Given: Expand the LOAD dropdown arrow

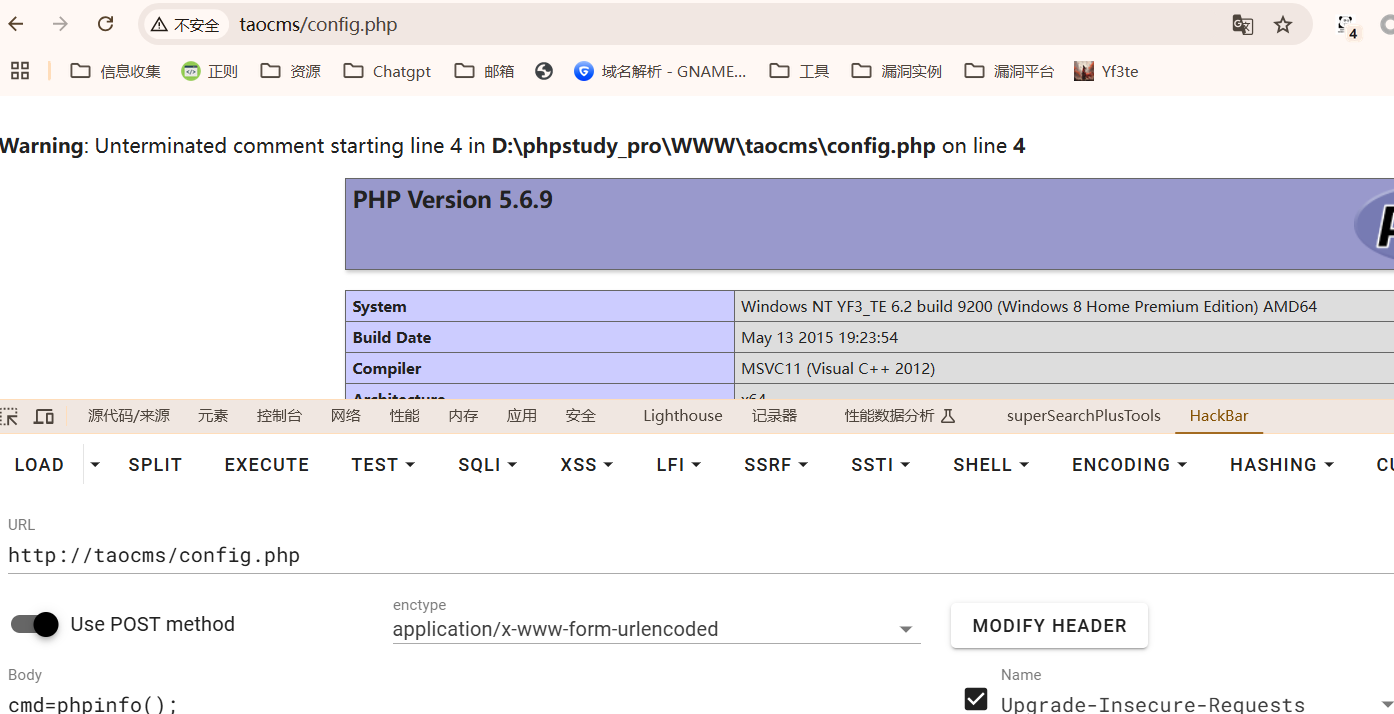Looking at the screenshot, I should tap(95, 465).
